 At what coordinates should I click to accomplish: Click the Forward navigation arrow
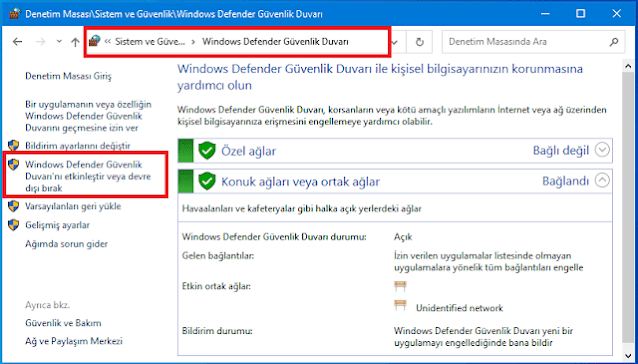[40, 41]
